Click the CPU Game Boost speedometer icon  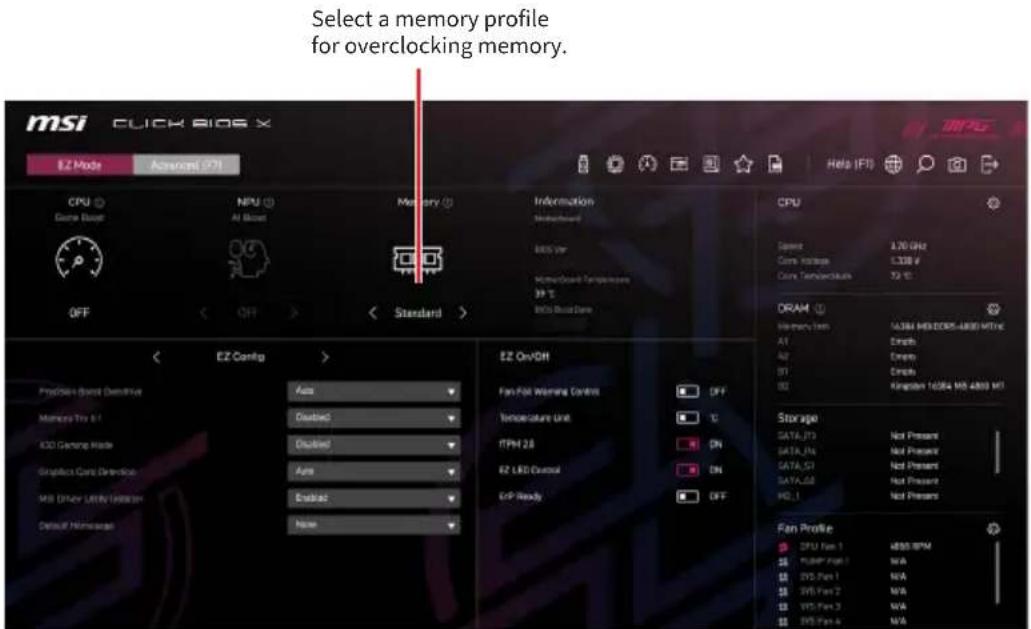(x=79, y=258)
